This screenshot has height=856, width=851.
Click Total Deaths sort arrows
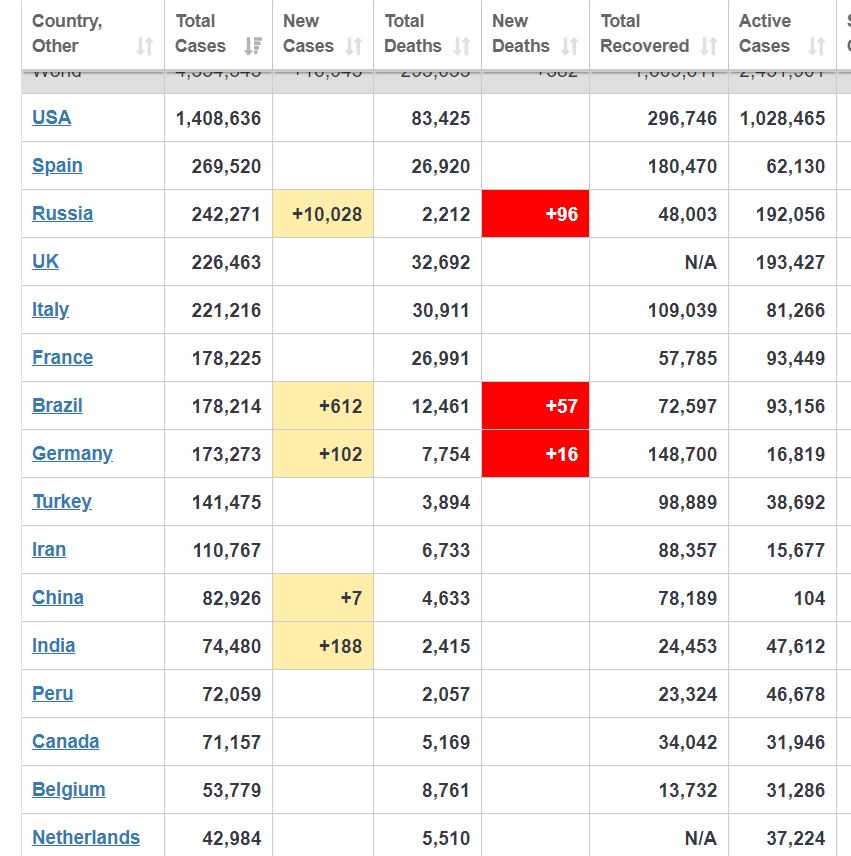coord(462,46)
